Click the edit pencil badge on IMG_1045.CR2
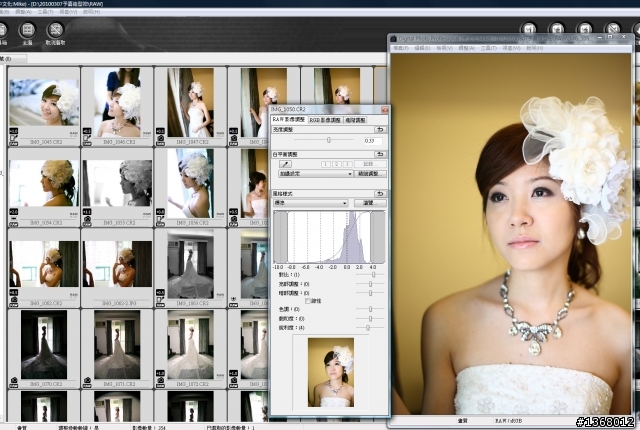The height and width of the screenshot is (430, 640). coord(13,138)
